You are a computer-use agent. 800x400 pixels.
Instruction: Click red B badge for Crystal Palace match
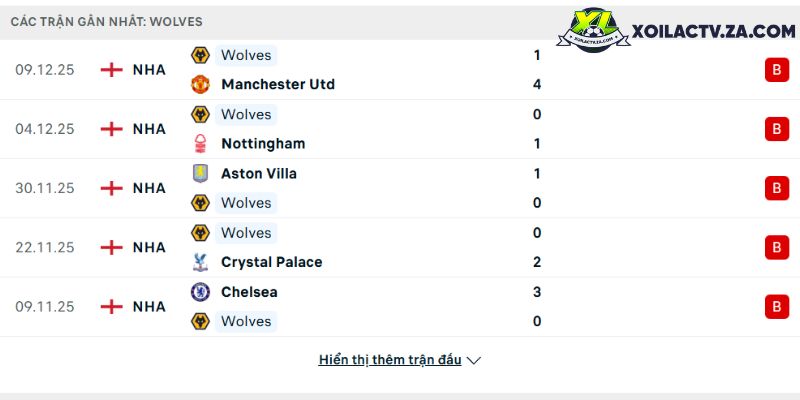[x=777, y=247]
